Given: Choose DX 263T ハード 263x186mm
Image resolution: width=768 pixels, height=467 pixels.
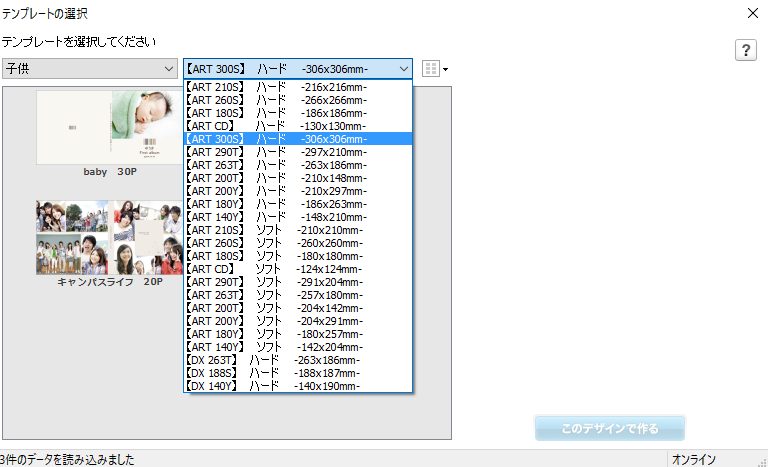Looking at the screenshot, I should (x=298, y=360).
